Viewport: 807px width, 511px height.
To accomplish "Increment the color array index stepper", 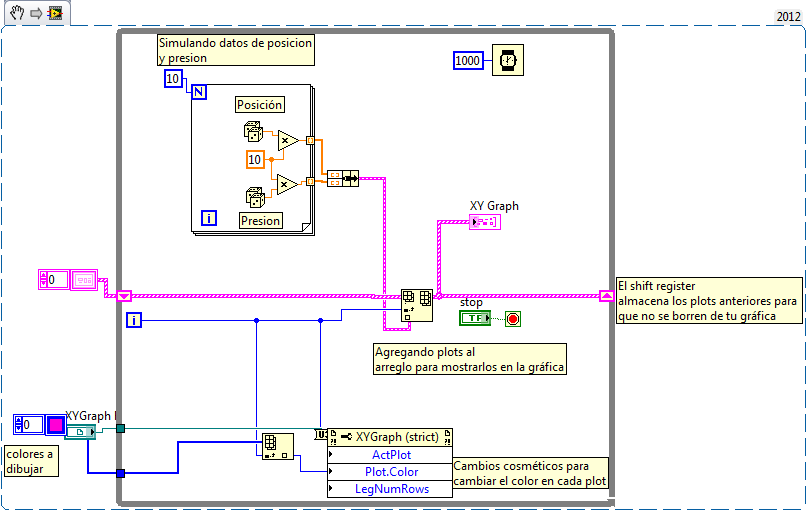I will [x=19, y=421].
